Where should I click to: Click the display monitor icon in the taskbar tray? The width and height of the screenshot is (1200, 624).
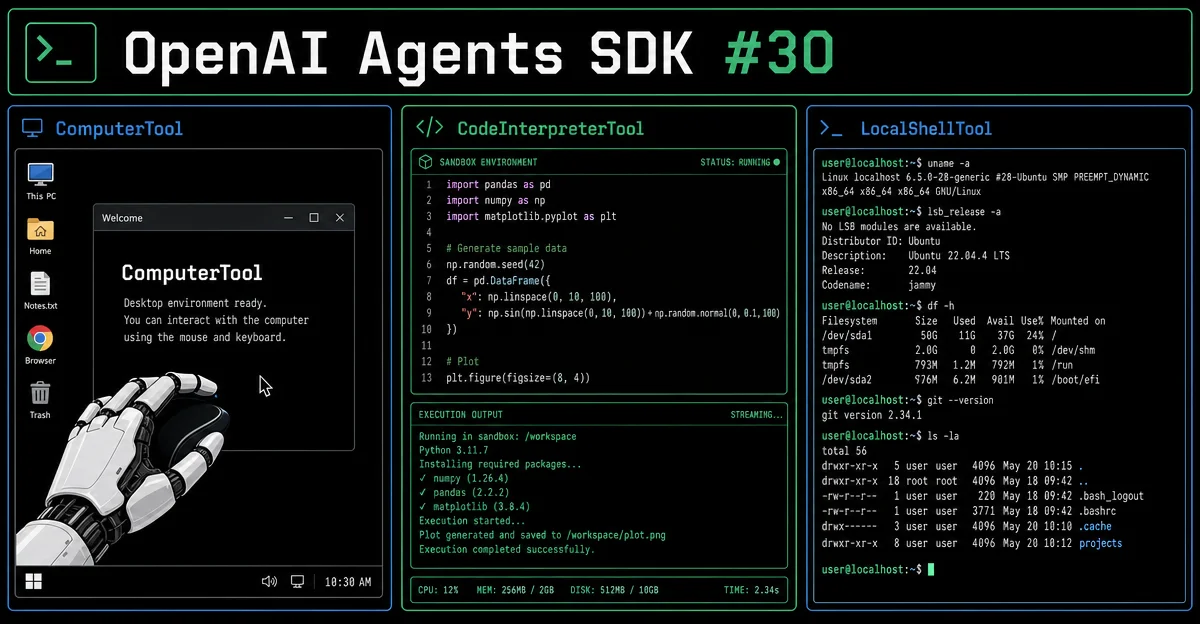297,581
